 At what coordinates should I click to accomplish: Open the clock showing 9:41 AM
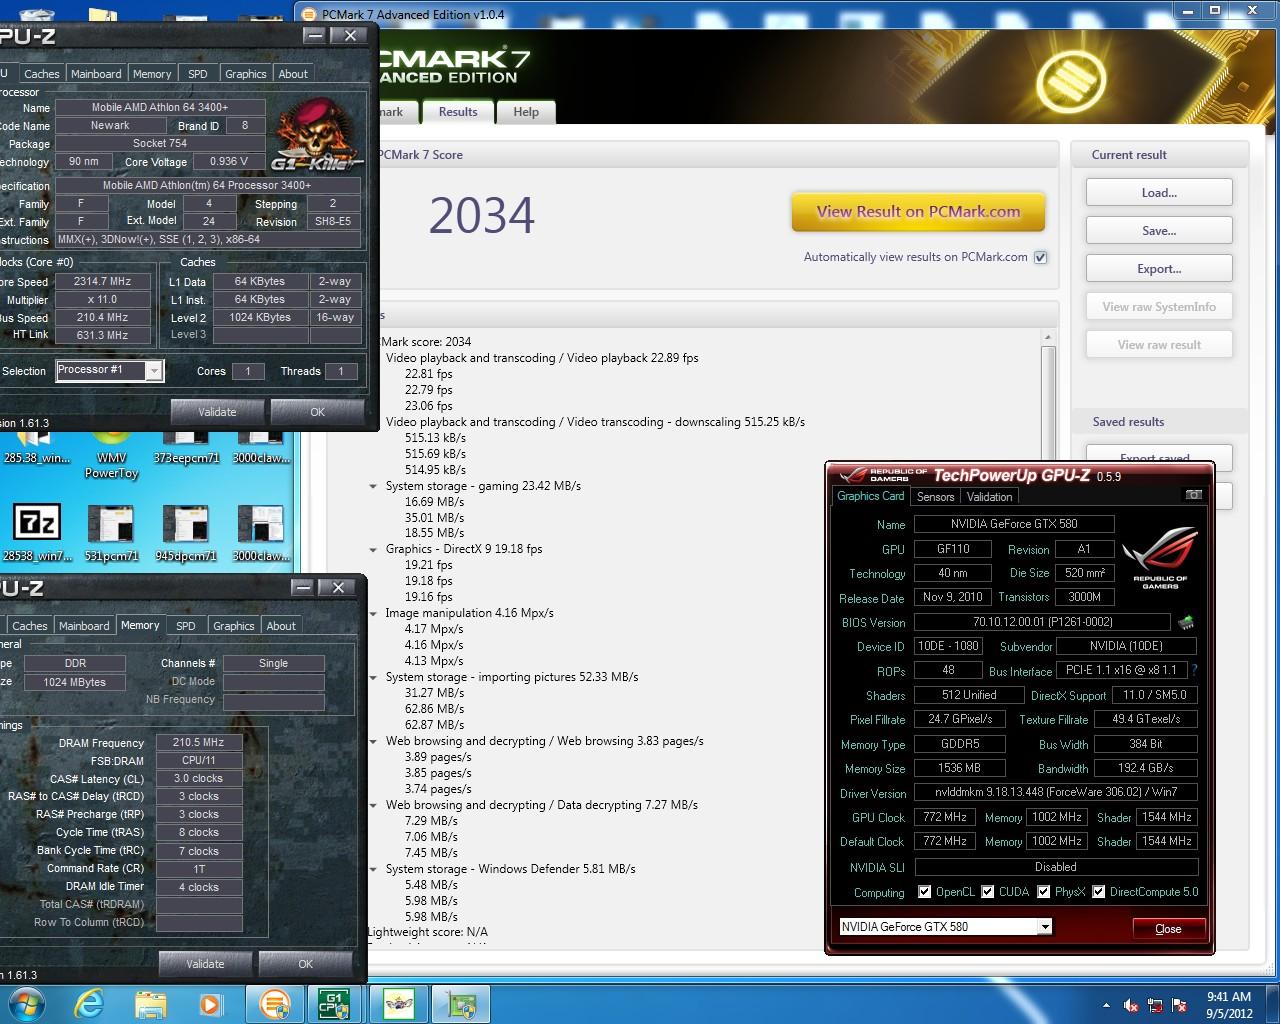click(x=1229, y=1004)
